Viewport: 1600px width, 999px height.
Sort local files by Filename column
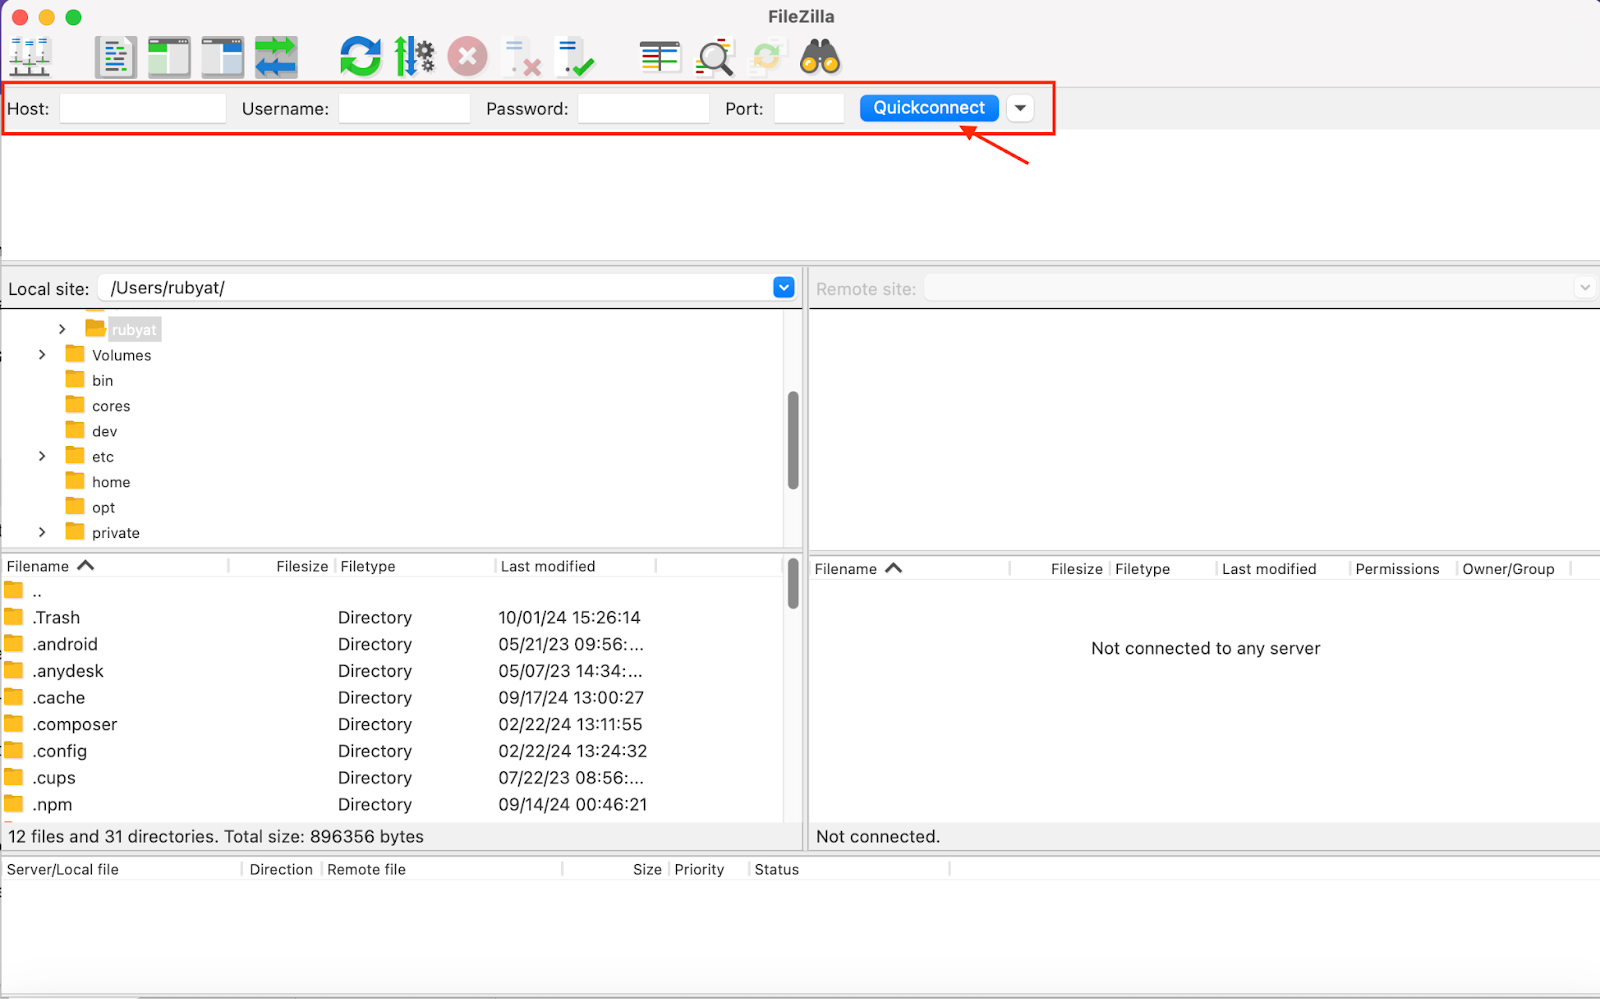115,566
